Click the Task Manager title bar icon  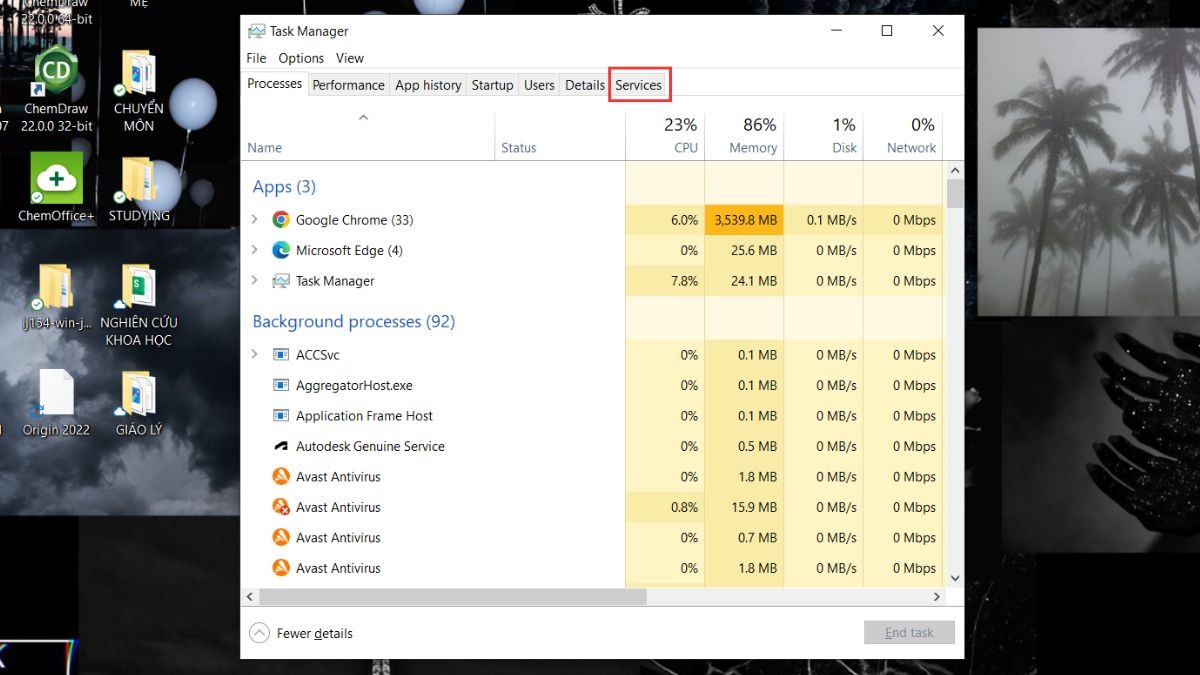coord(257,31)
